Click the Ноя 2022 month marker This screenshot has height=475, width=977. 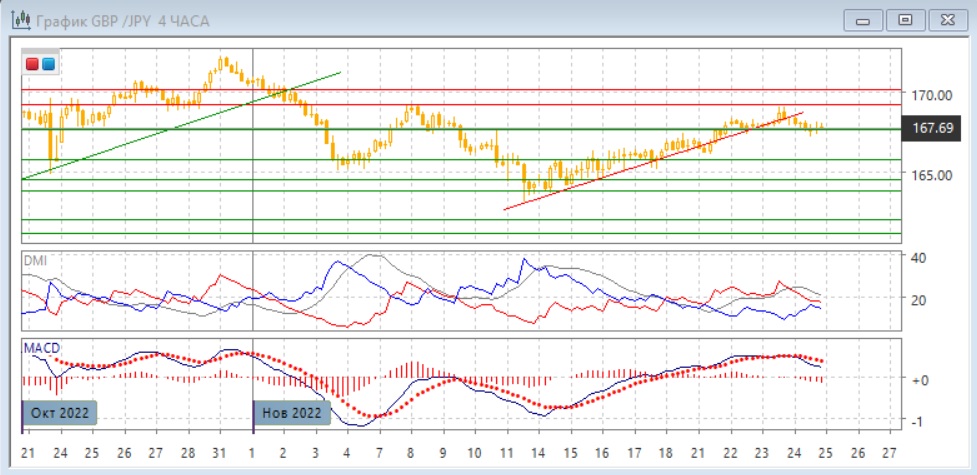[x=292, y=412]
